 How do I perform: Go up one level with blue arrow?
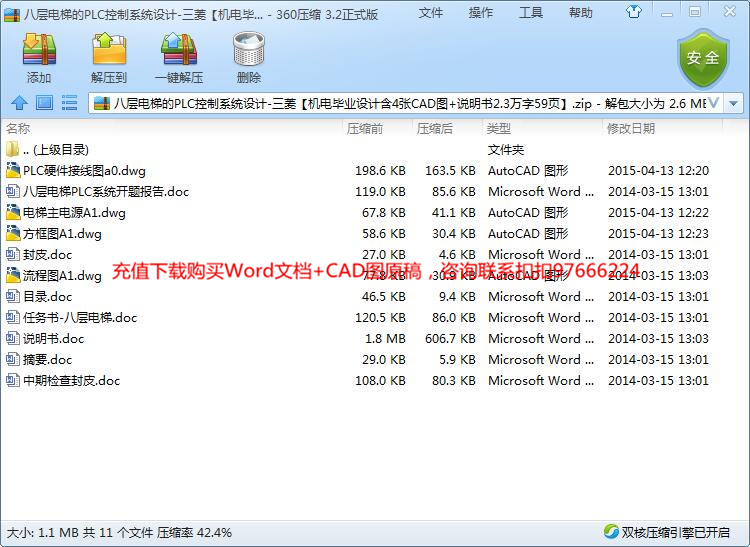(x=19, y=103)
